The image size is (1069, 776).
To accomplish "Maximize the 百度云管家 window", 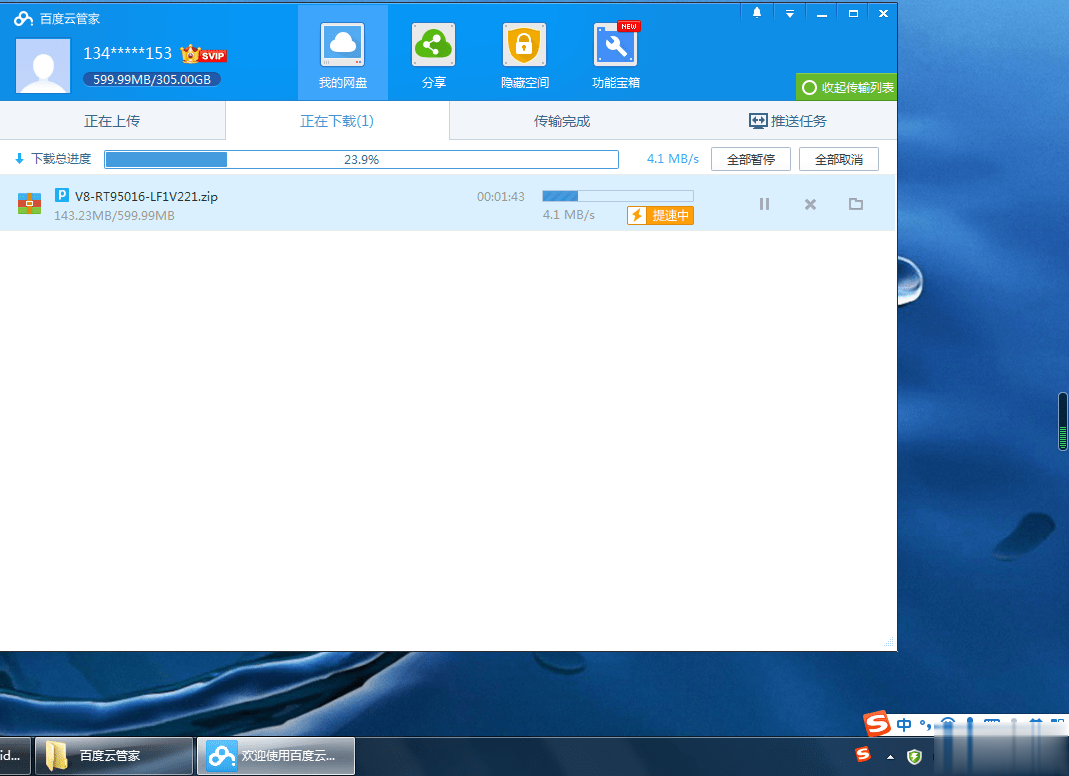I will click(853, 13).
